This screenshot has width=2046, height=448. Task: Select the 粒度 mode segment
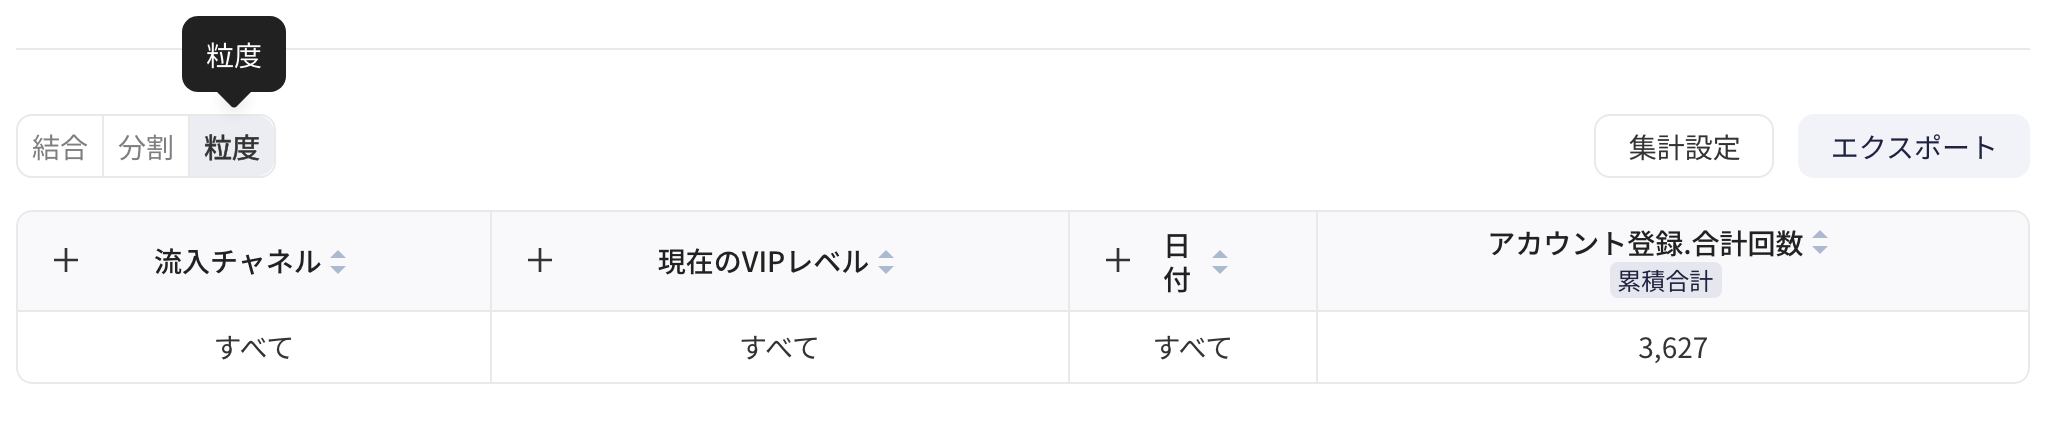(232, 147)
